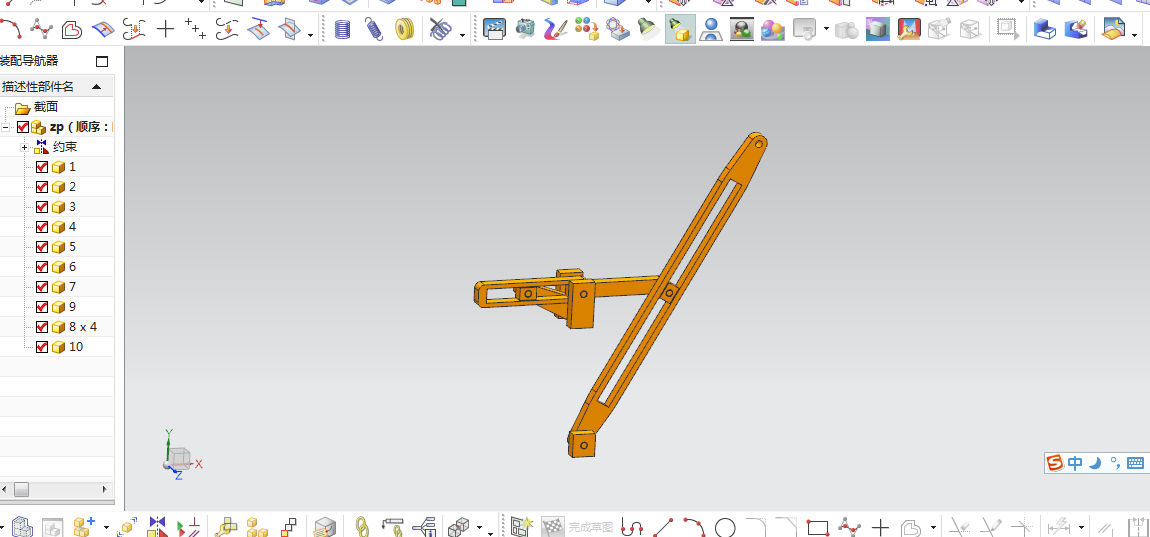Open the add component dropdown arrow
This screenshot has width=1150, height=537.
pos(106,527)
